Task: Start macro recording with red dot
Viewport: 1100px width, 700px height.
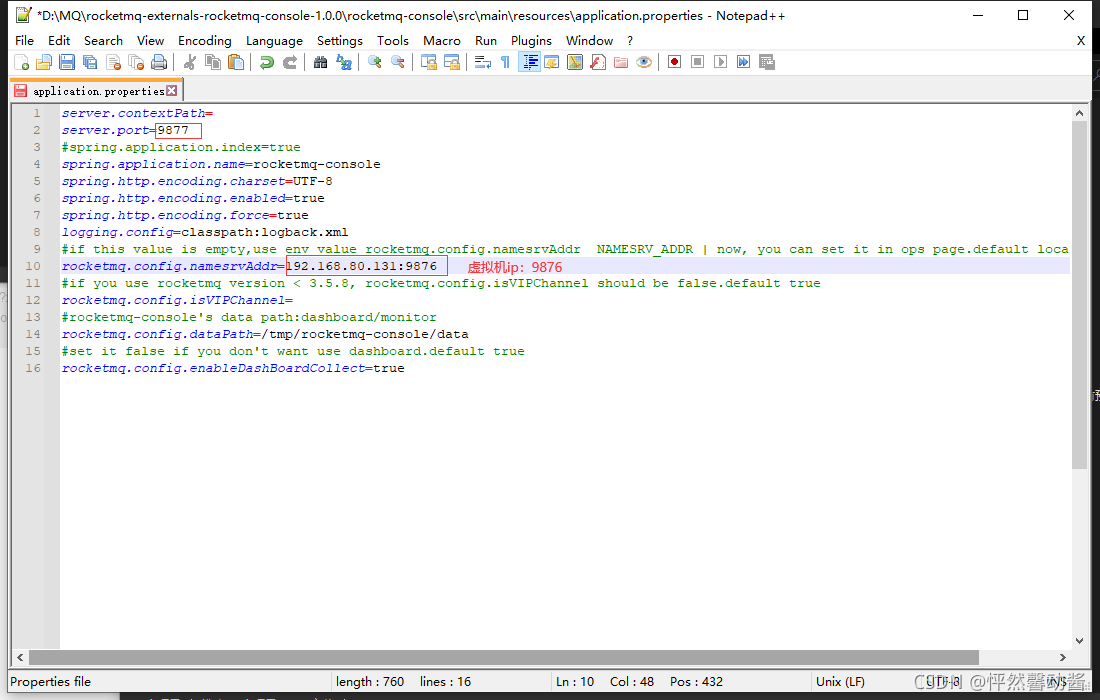Action: (x=674, y=62)
